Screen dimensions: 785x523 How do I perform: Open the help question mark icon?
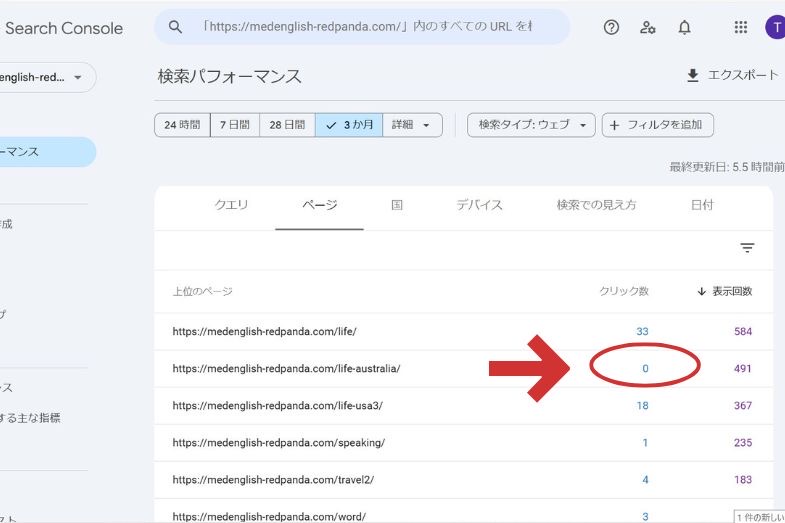611,27
